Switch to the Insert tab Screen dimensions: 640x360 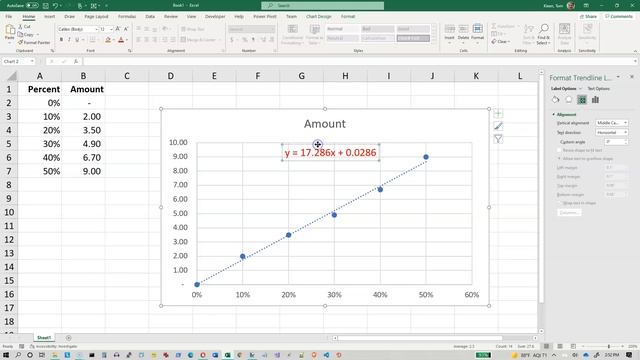point(49,16)
